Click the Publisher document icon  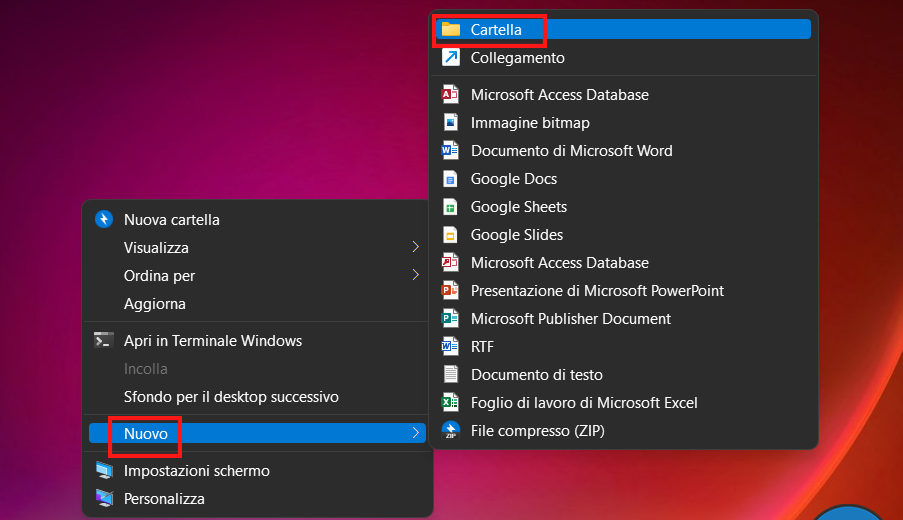click(x=451, y=319)
